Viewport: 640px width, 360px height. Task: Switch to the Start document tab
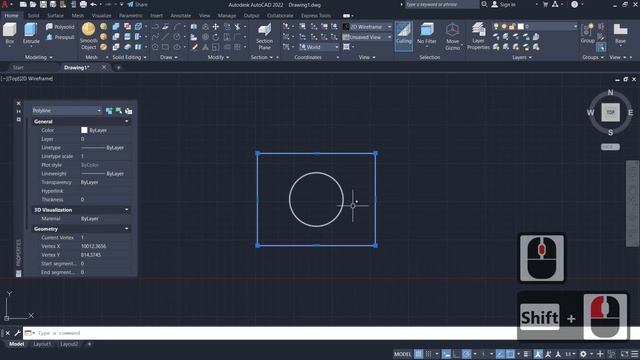click(18, 68)
